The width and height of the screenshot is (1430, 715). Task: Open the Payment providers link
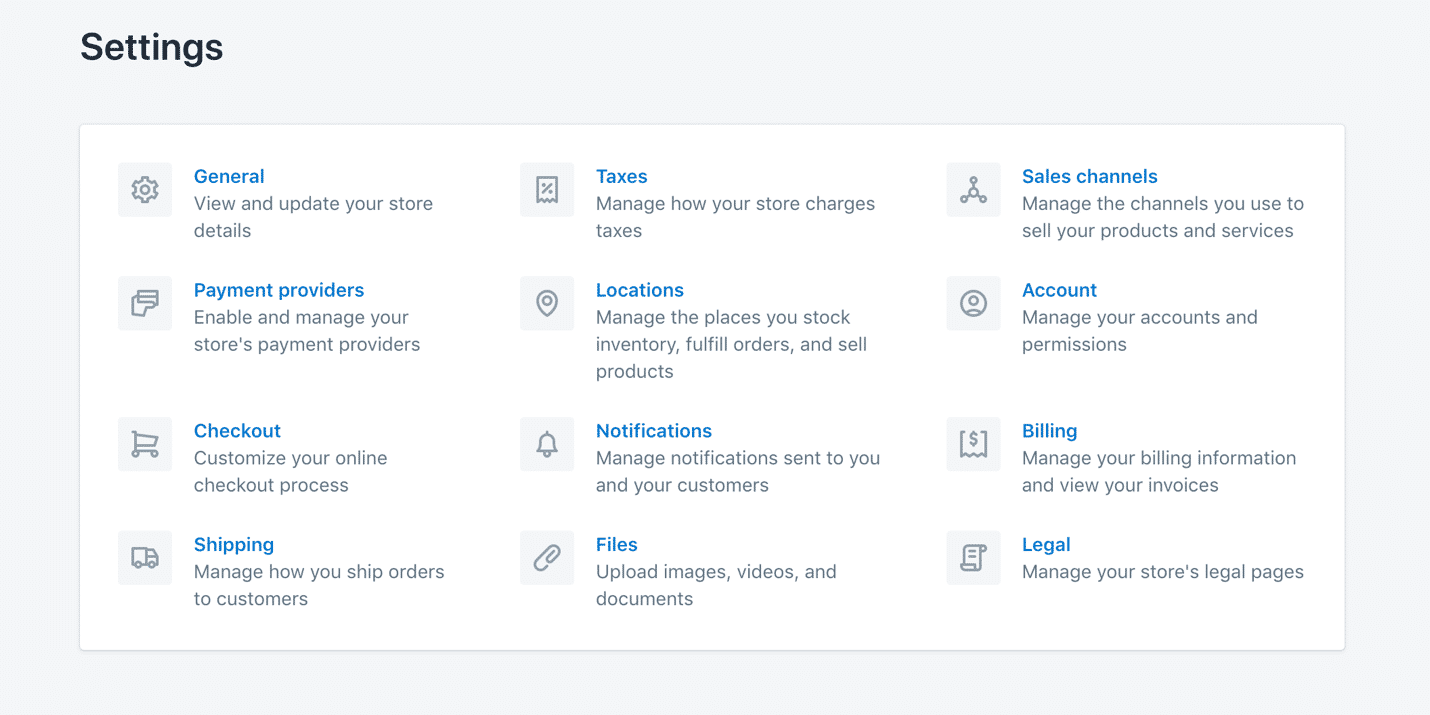(279, 291)
